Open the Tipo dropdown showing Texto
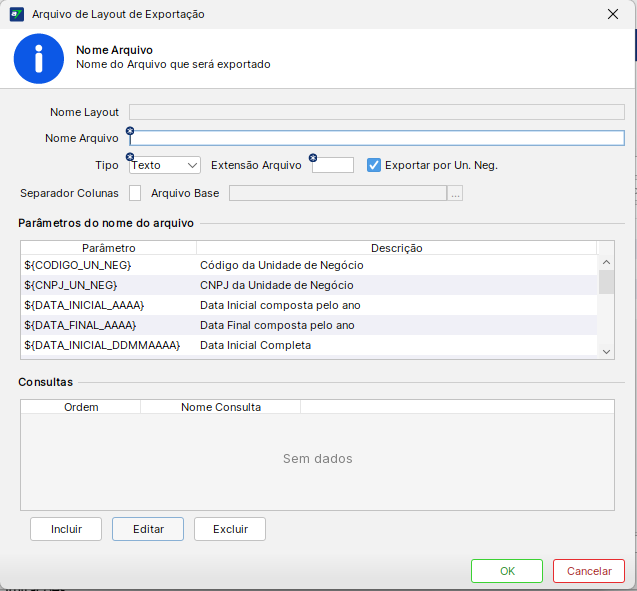This screenshot has width=637, height=591. click(x=165, y=165)
